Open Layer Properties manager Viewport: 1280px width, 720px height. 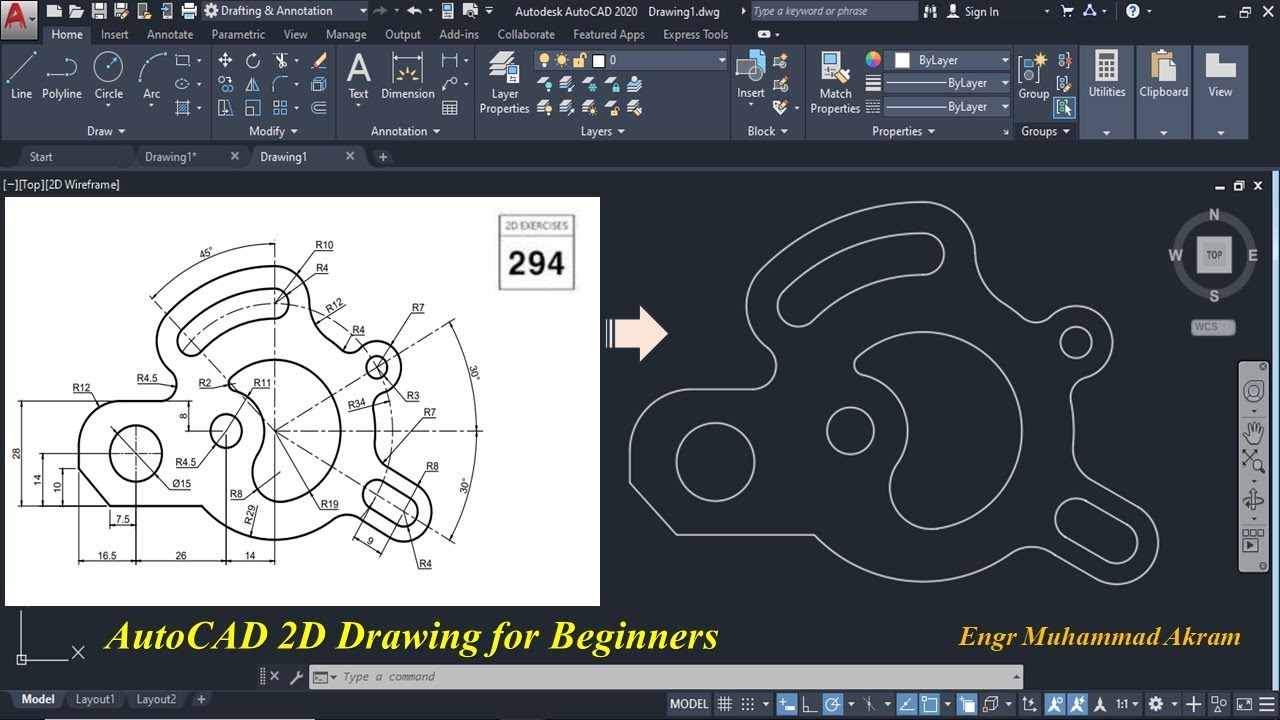tap(504, 83)
